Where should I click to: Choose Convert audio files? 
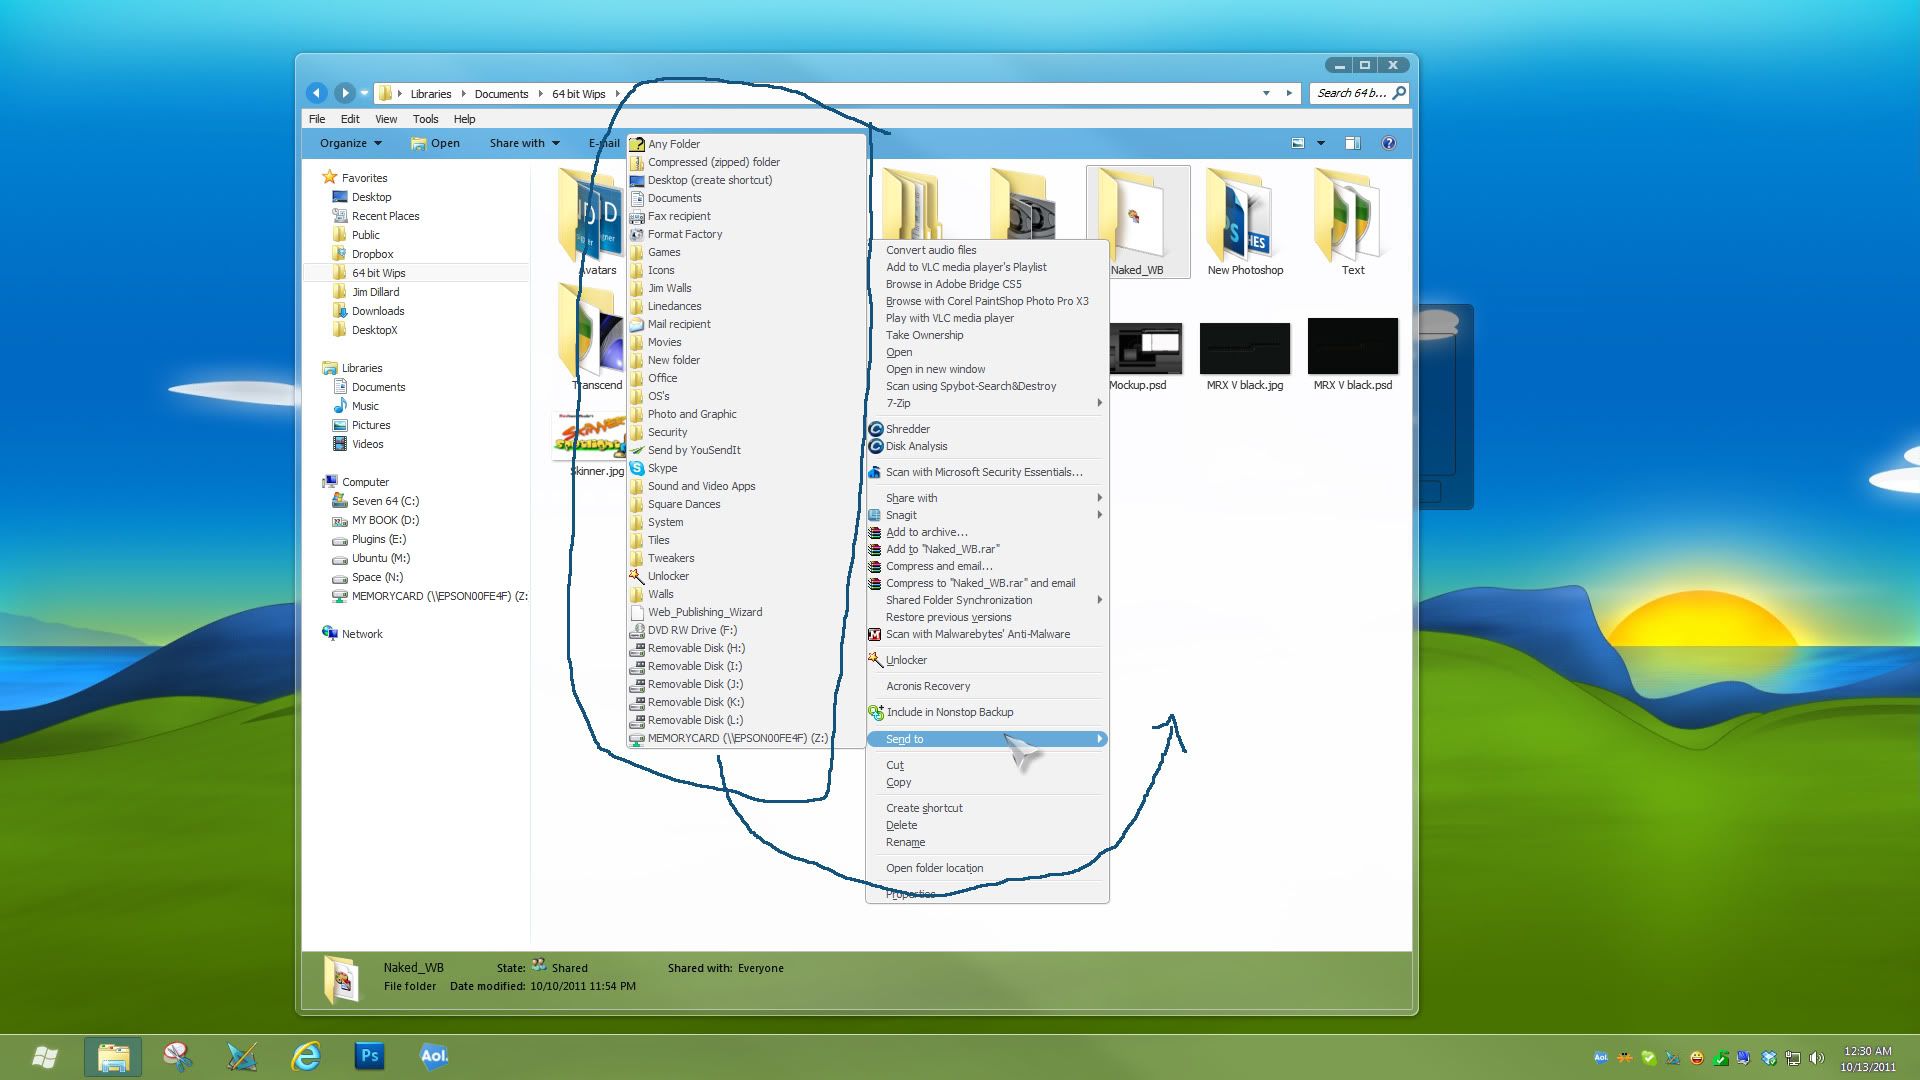(931, 250)
